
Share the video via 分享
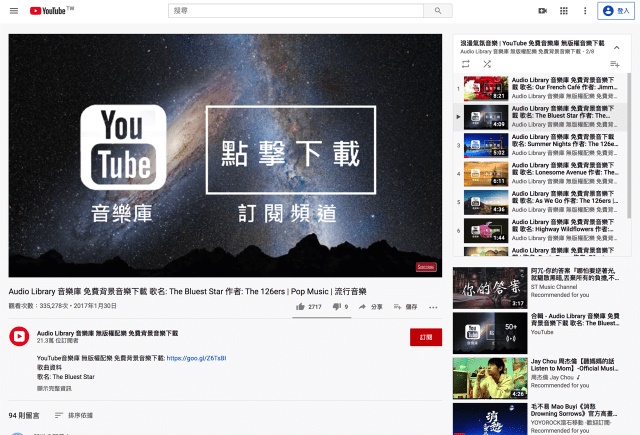pyautogui.click(x=371, y=306)
